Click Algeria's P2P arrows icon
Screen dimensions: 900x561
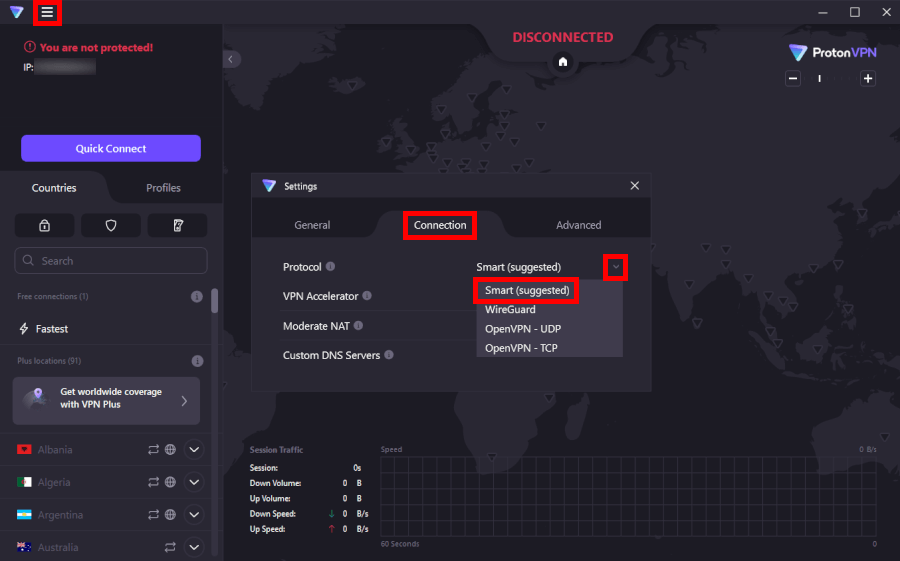pos(153,482)
